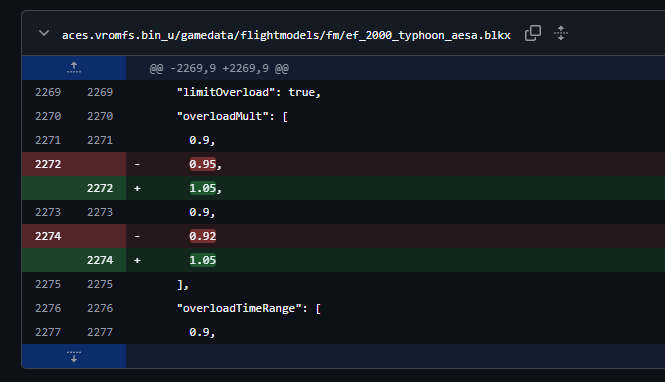Click the "limitOverload": true line
The image size is (665, 382).
[249, 92]
